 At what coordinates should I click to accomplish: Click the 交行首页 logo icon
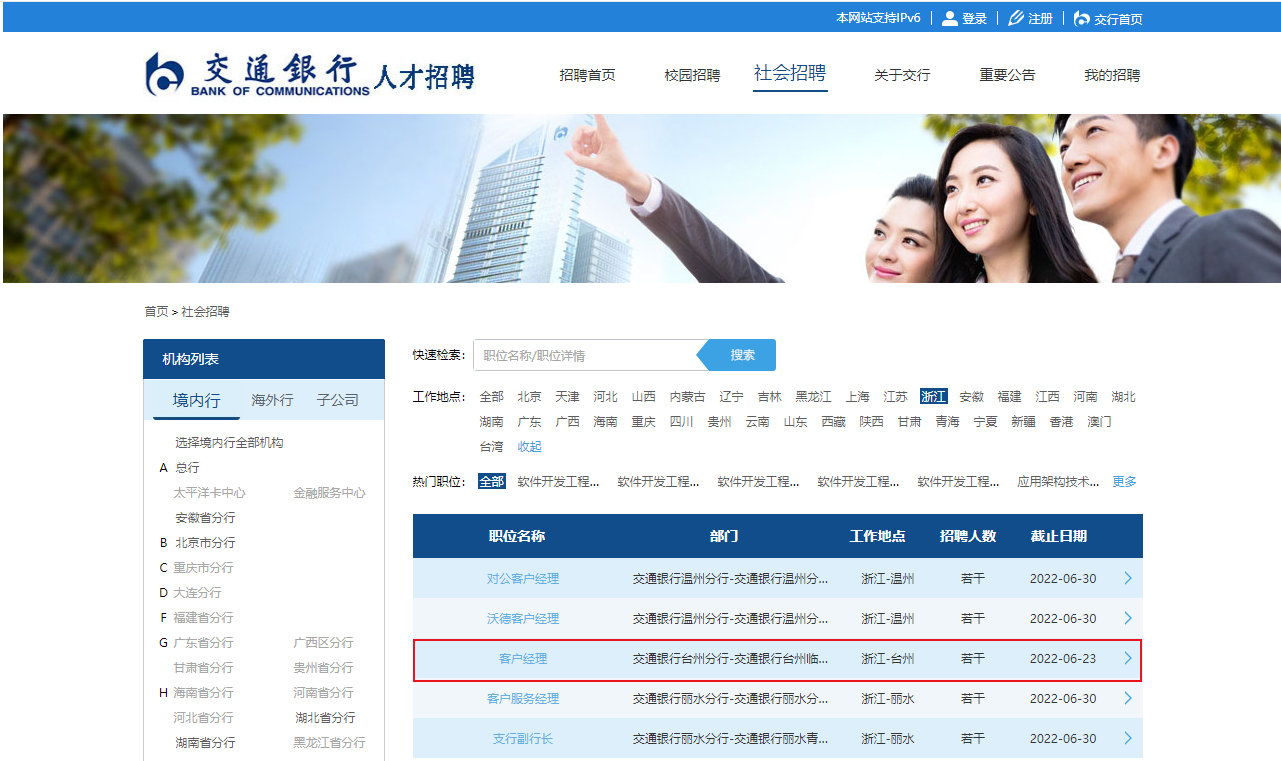pos(1081,18)
